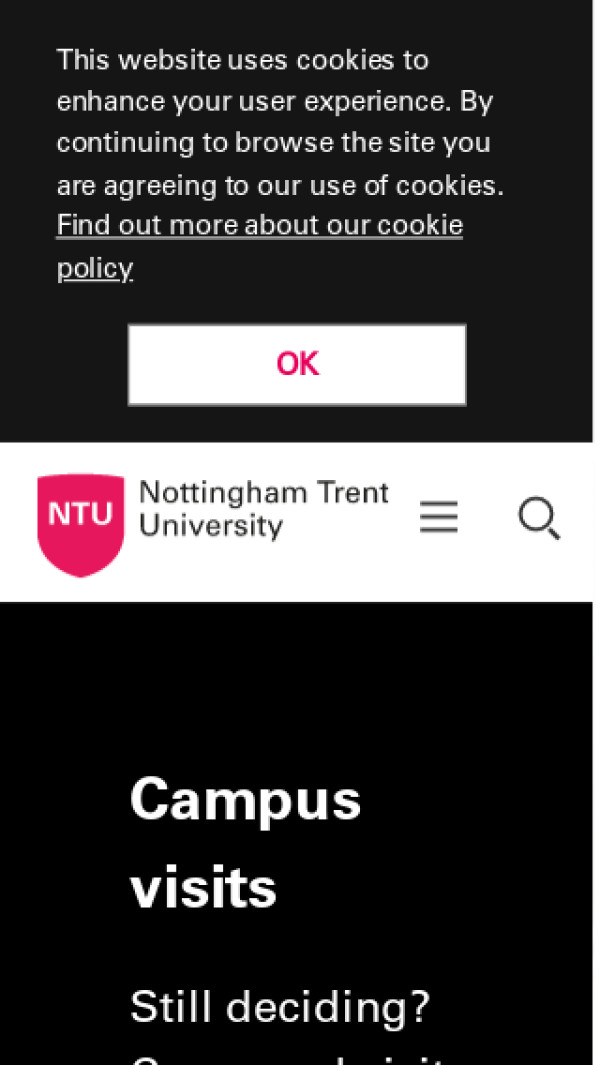Image resolution: width=600 pixels, height=1065 pixels.
Task: Open the hamburger navigation menu
Action: point(438,518)
